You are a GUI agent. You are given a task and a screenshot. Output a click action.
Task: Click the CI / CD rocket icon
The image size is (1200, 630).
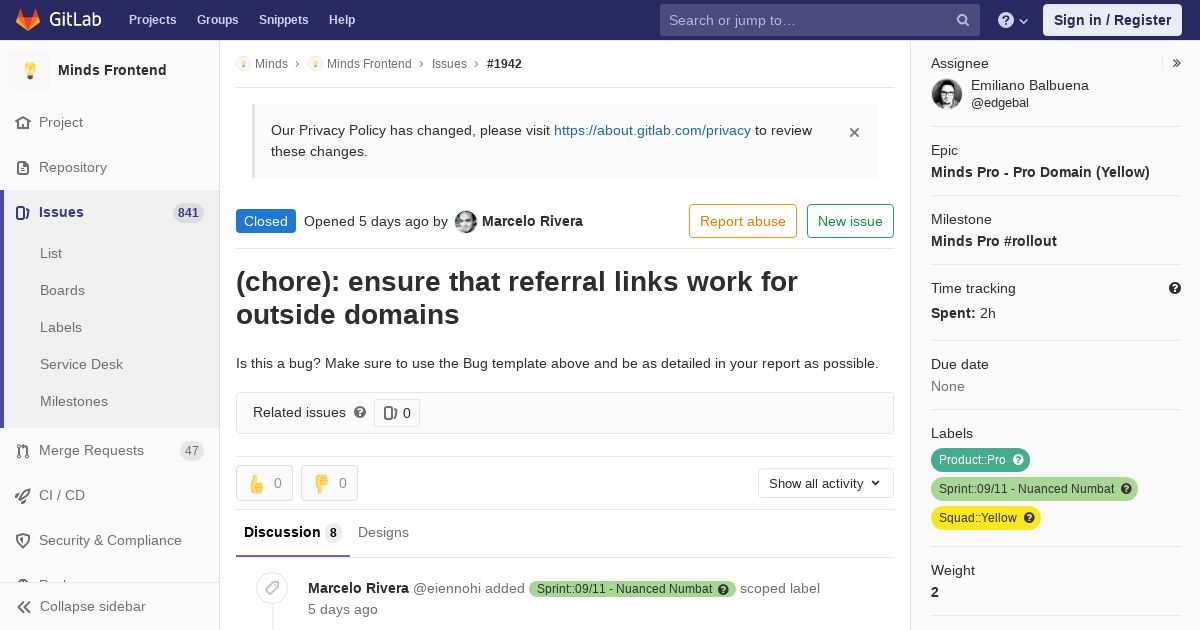23,495
